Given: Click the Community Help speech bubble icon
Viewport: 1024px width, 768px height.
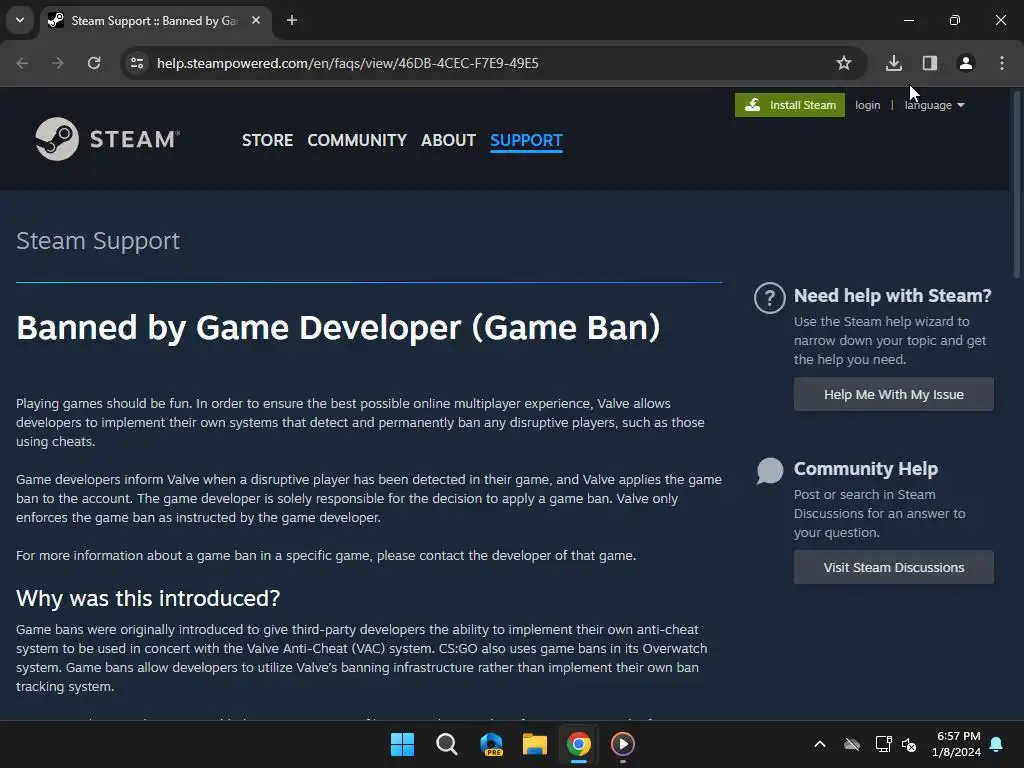Looking at the screenshot, I should point(770,470).
